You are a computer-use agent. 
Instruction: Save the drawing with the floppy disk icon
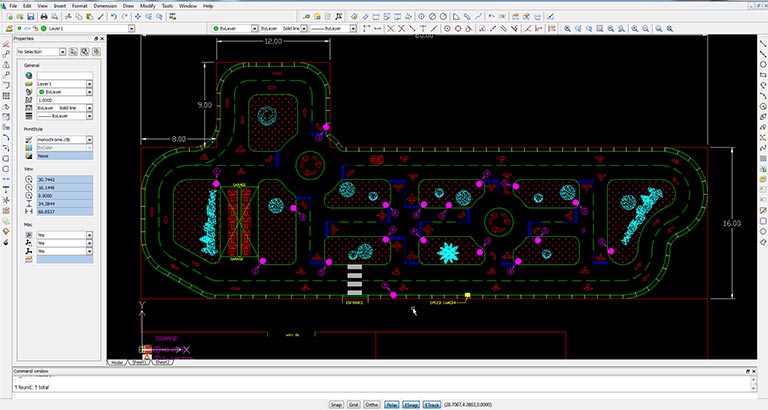pos(31,17)
